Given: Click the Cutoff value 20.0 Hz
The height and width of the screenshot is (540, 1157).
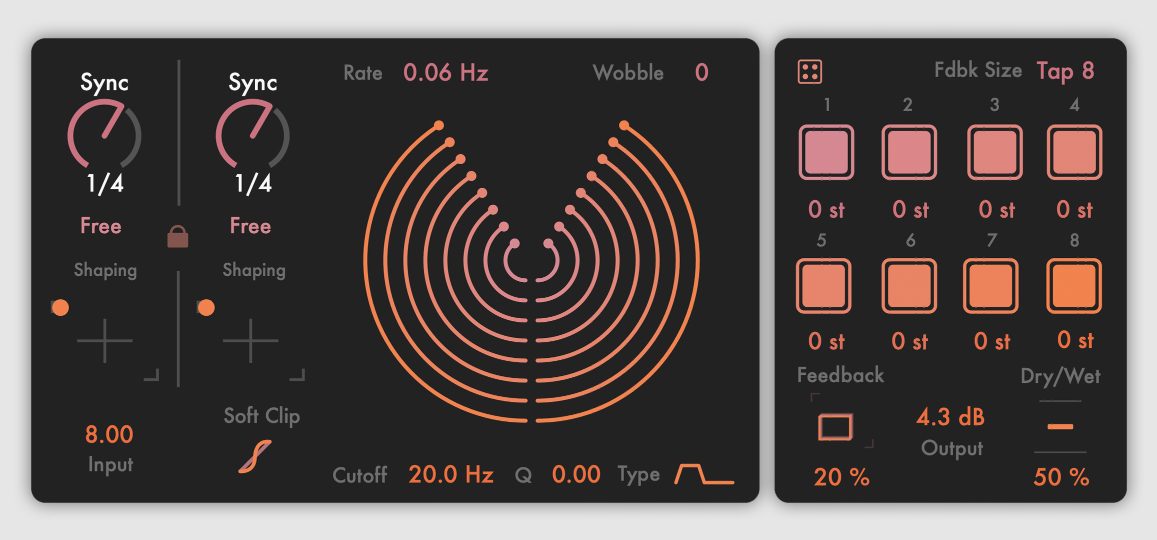Looking at the screenshot, I should coord(451,474).
